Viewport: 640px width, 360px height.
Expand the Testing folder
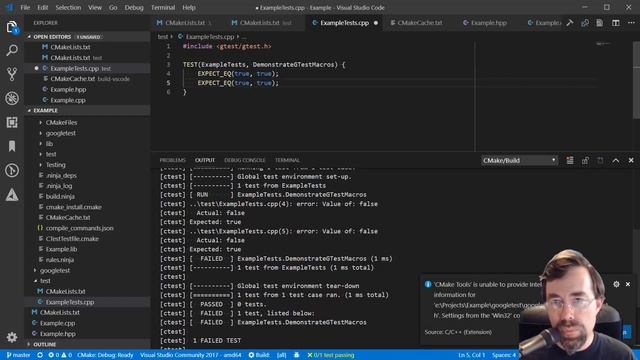(56, 165)
